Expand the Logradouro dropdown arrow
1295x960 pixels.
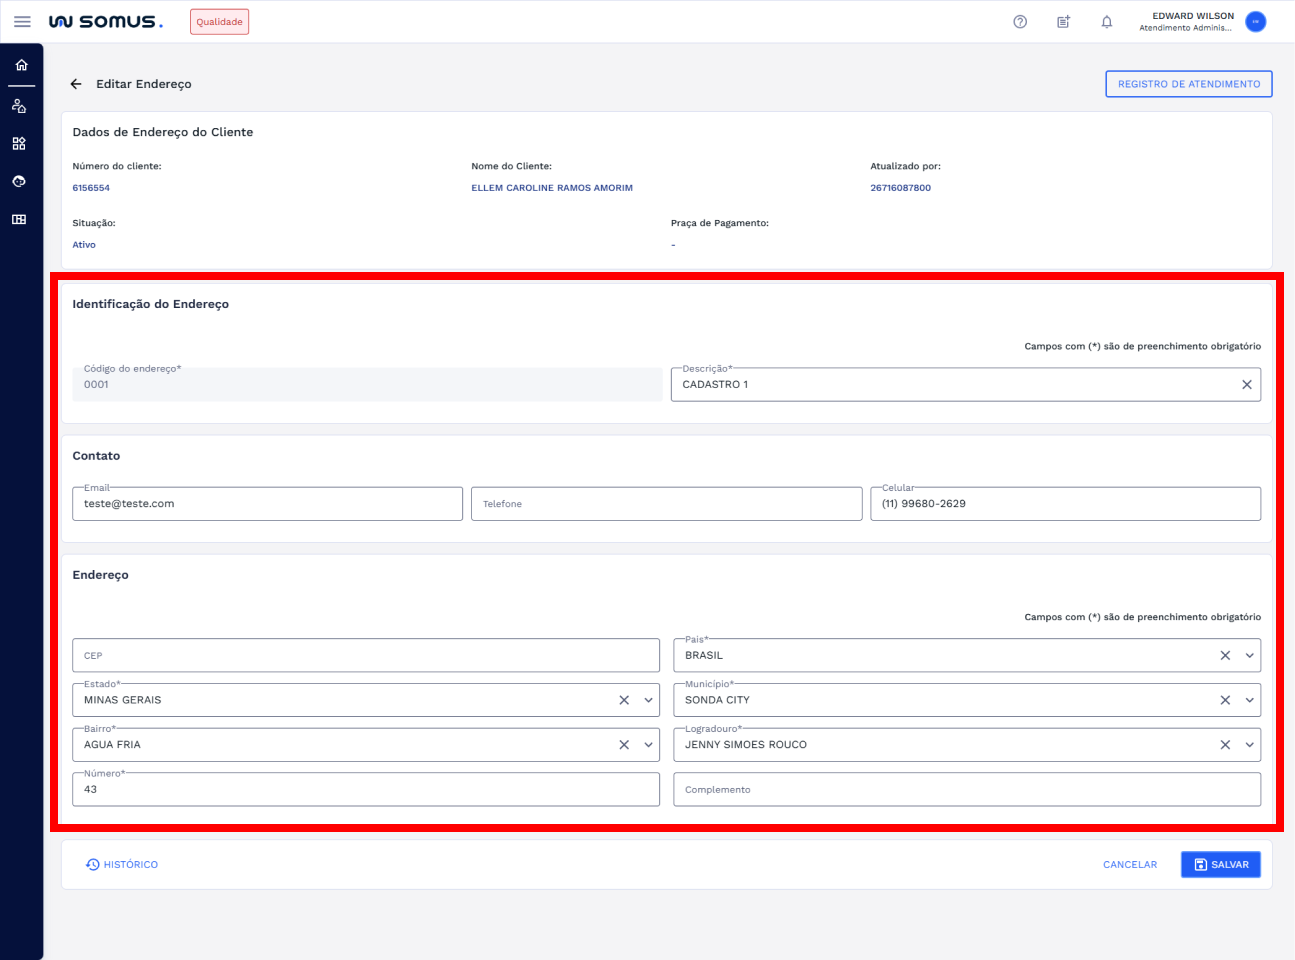[1249, 745]
